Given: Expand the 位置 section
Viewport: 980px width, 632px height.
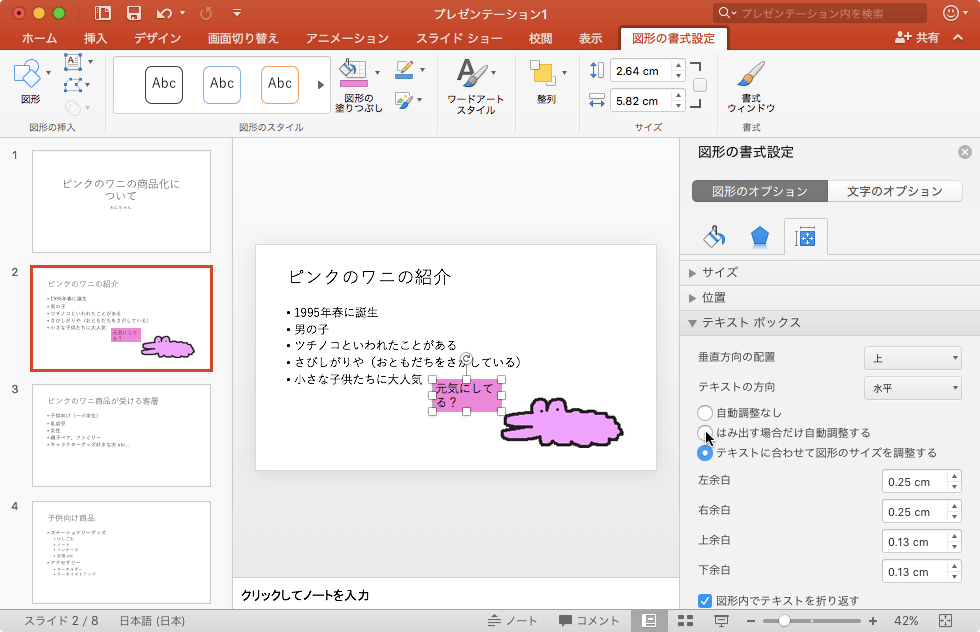Looking at the screenshot, I should pos(714,297).
